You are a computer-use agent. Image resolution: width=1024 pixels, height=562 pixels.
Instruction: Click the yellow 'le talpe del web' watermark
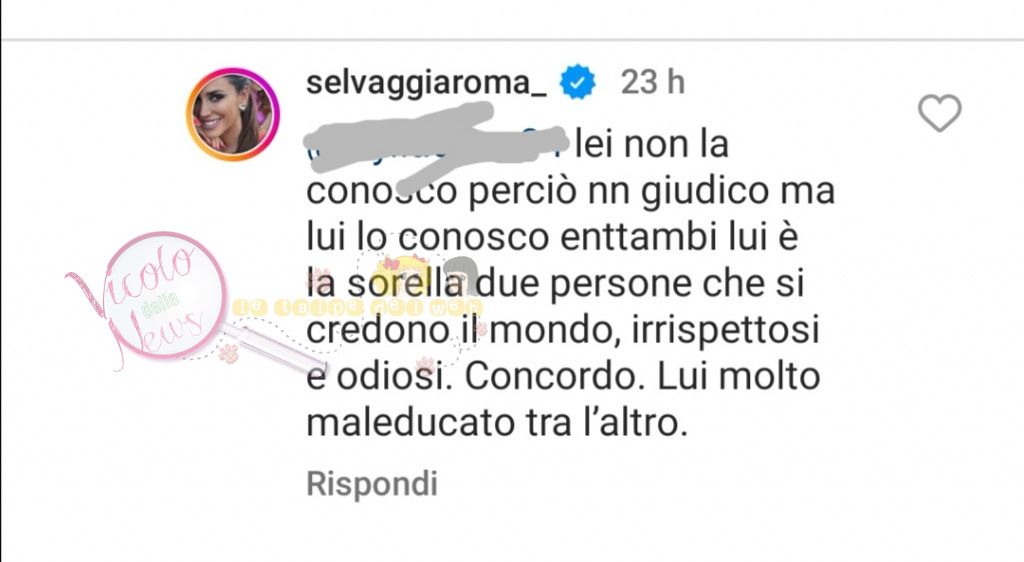(358, 307)
